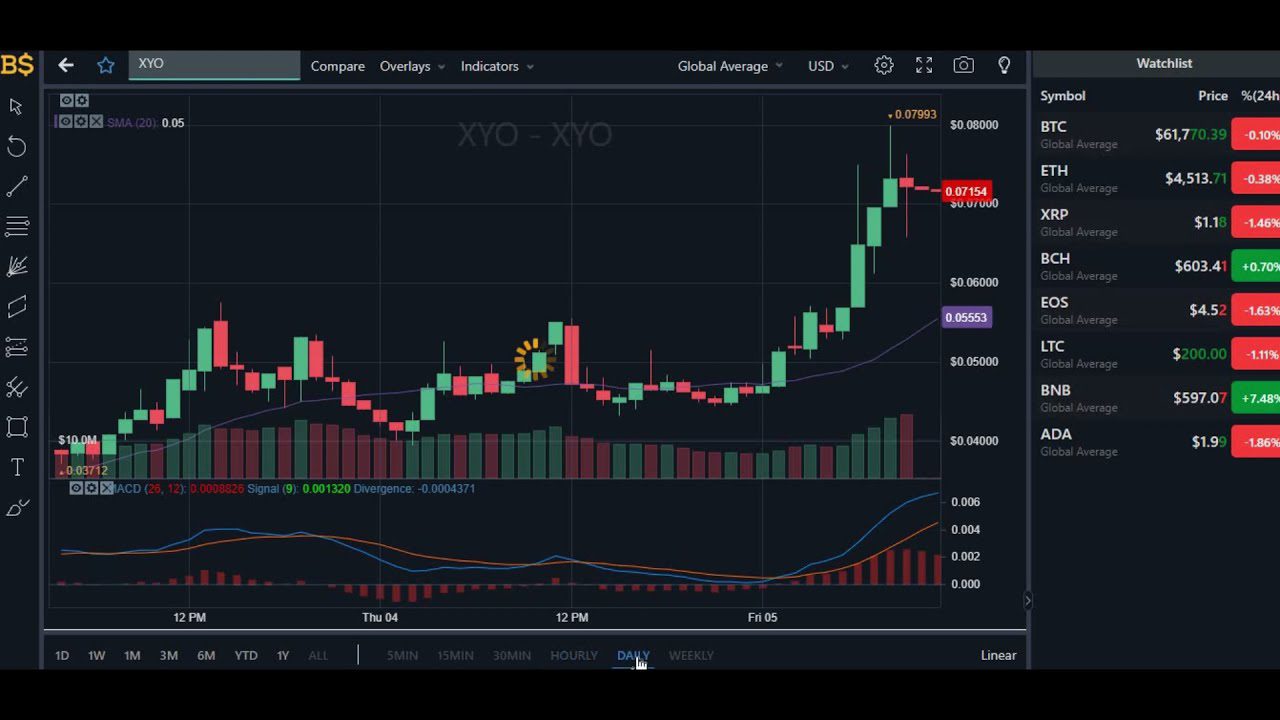The image size is (1280, 720).
Task: Click the Compare button
Action: (337, 66)
